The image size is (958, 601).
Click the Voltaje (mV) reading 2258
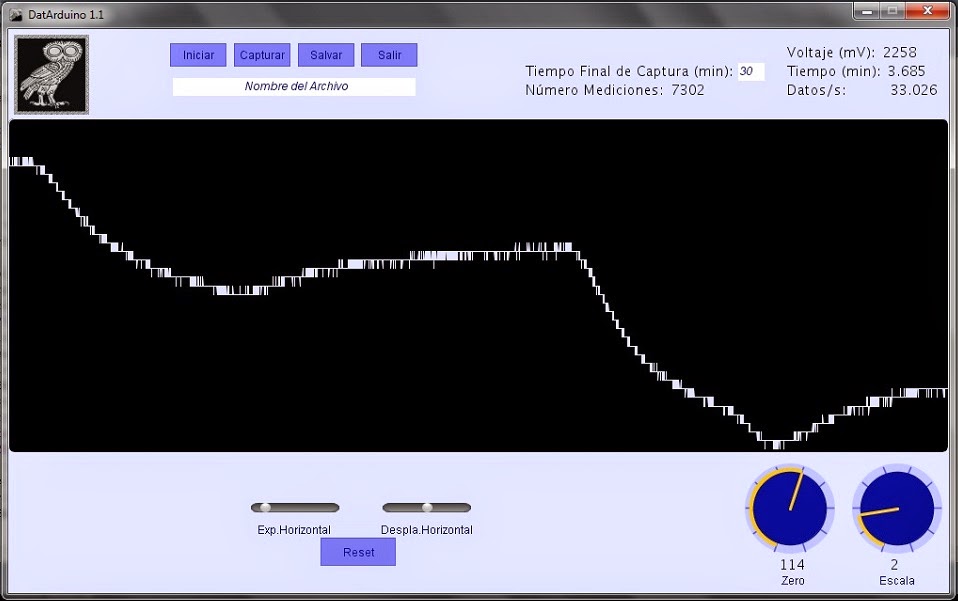tap(899, 53)
